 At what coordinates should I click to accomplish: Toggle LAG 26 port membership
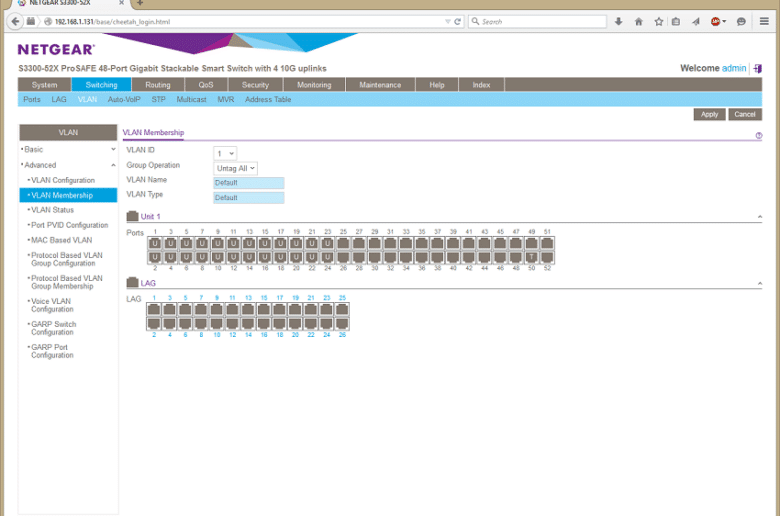click(x=342, y=323)
